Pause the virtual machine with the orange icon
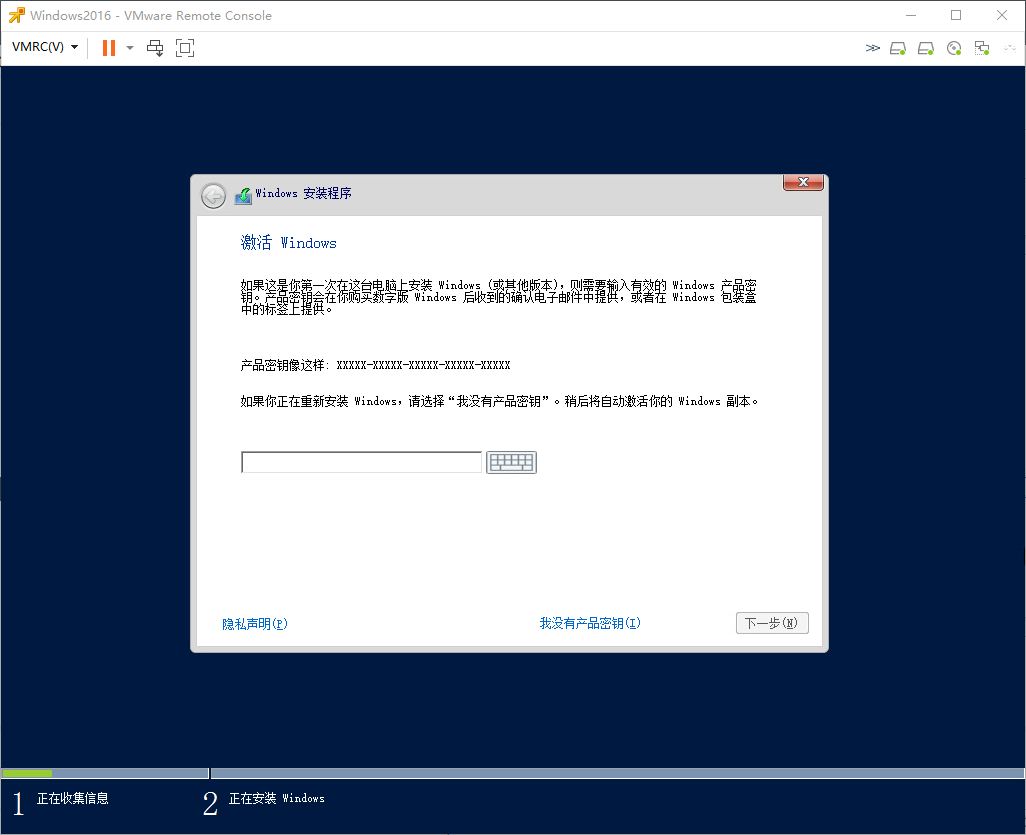Screen dimensions: 1026x835 (109, 48)
